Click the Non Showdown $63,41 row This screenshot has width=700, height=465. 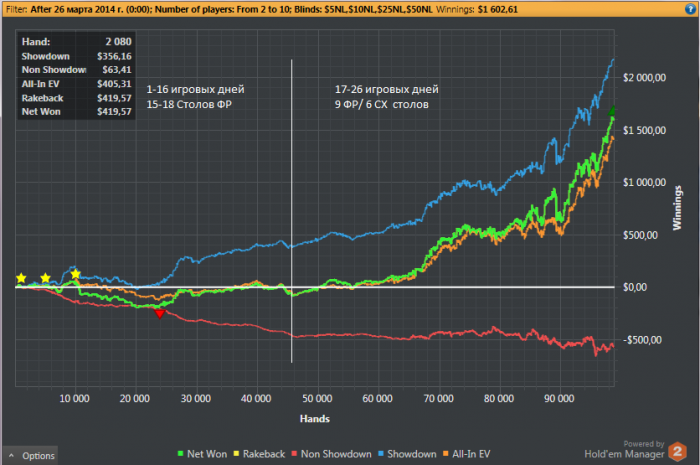(x=76, y=70)
